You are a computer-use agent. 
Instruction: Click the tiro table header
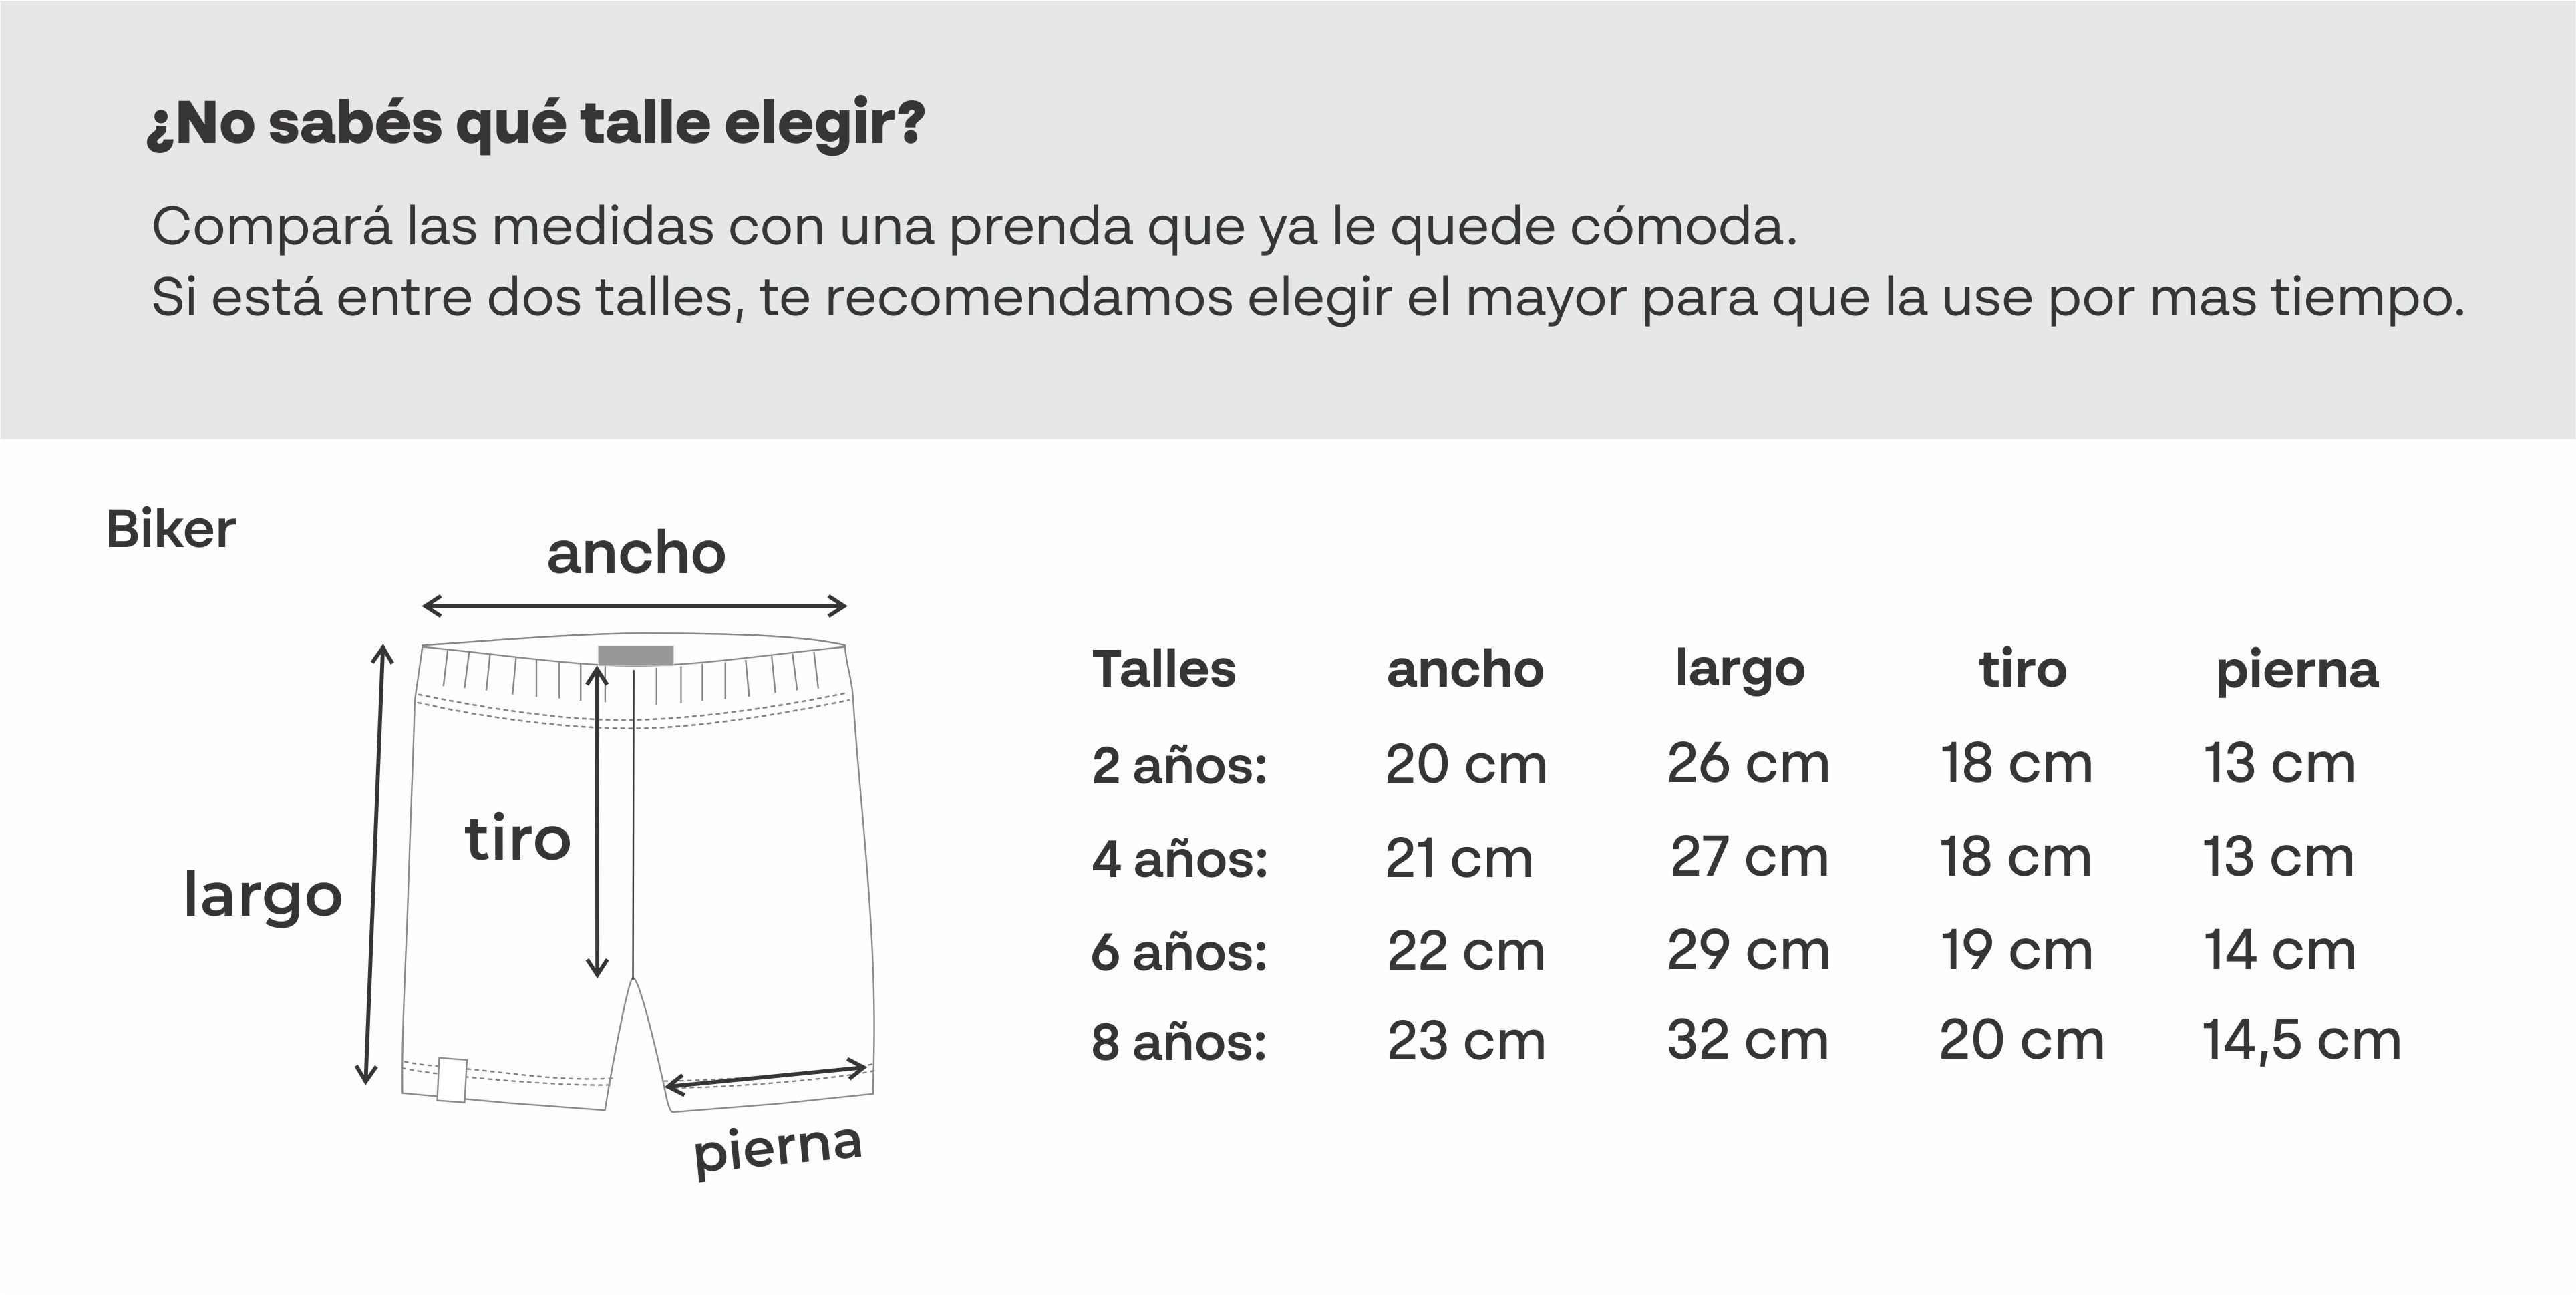(x=2022, y=668)
